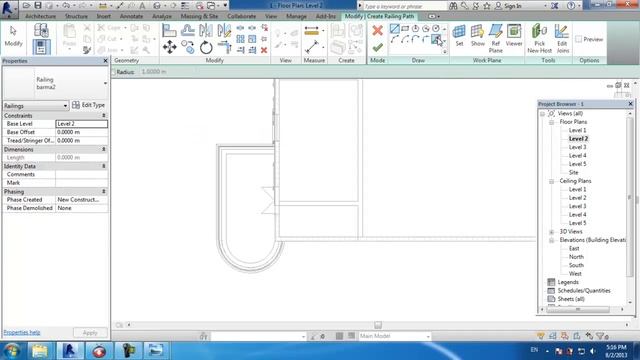Collapse the Identity Data section
Screen dimensions: 640x360
[104, 166]
